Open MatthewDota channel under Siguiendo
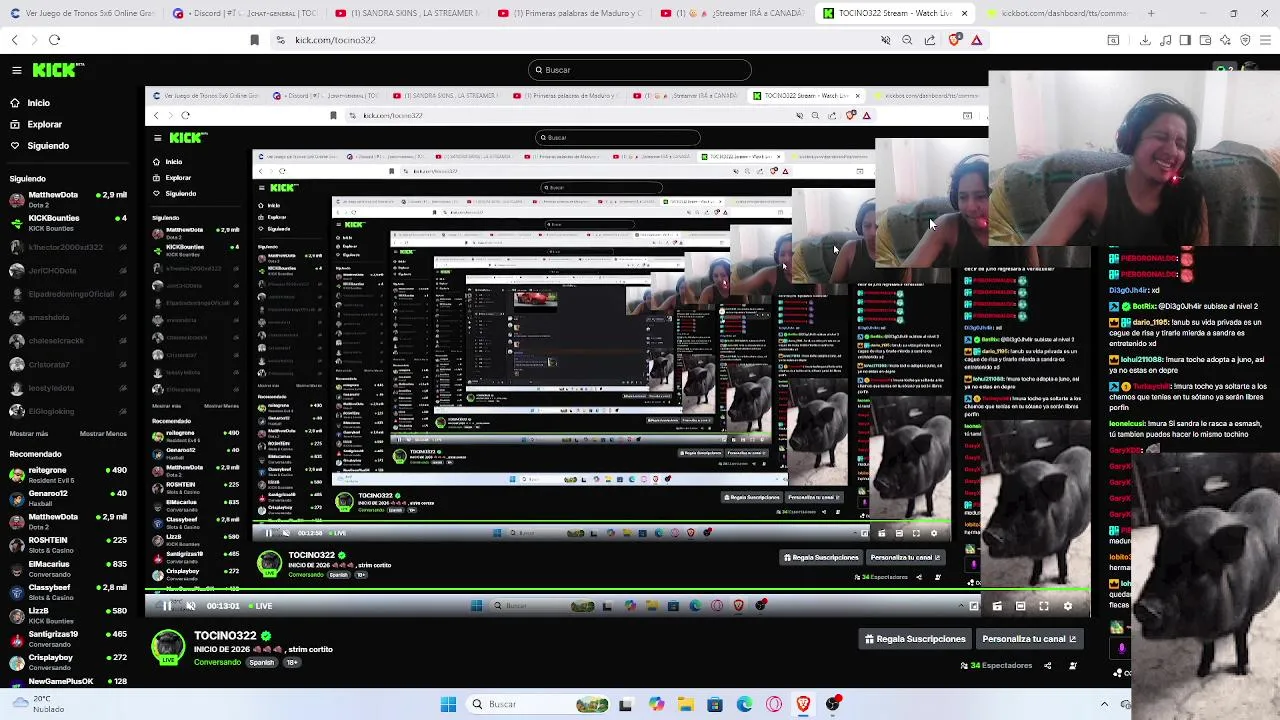The image size is (1280, 720). [x=66, y=200]
